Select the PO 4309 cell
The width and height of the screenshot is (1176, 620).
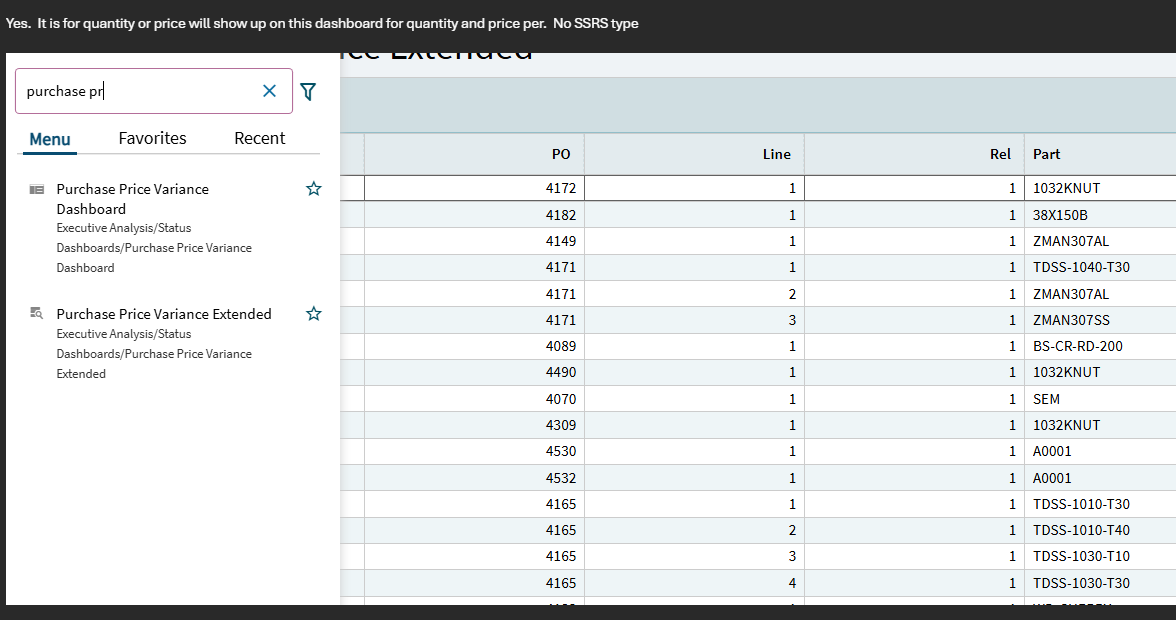tap(474, 425)
